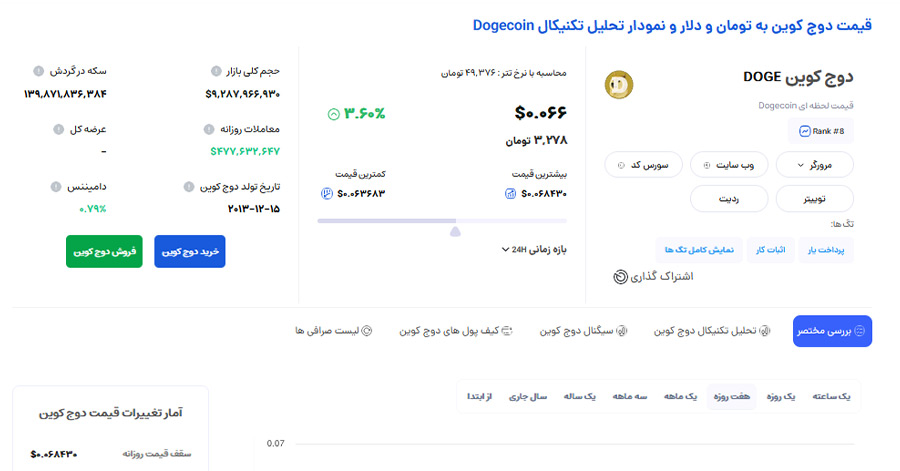Image resolution: width=900 pixels, height=471 pixels.
Task: Click the آمار تغییرات قیمت دوج کوین heading
Action: [x=110, y=413]
